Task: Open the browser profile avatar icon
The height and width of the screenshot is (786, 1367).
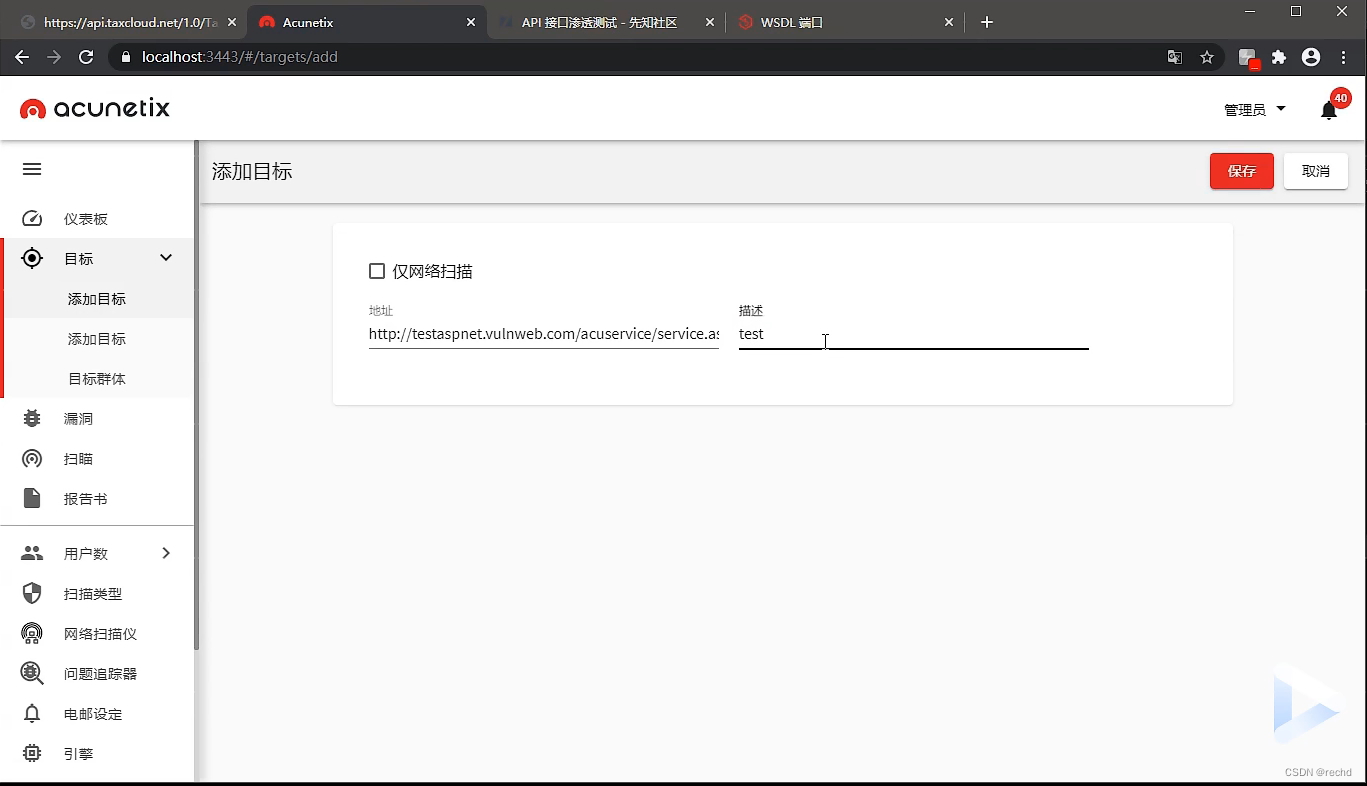Action: coord(1311,57)
